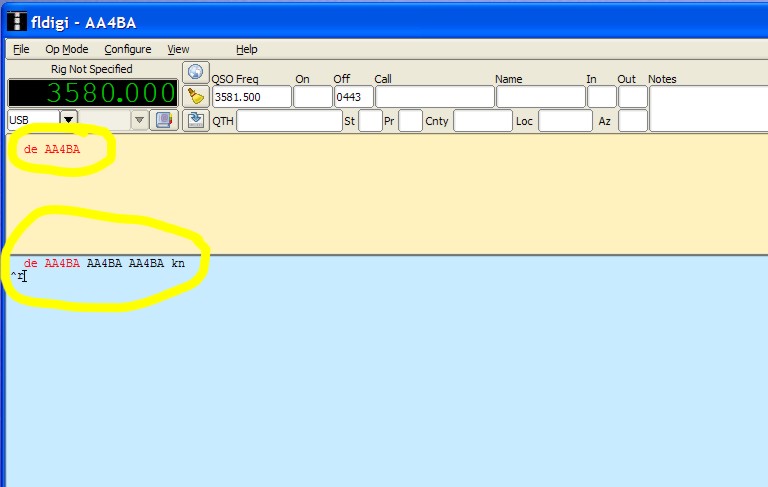
Task: Click 'kn' in the transmit pane
Action: click(x=178, y=264)
